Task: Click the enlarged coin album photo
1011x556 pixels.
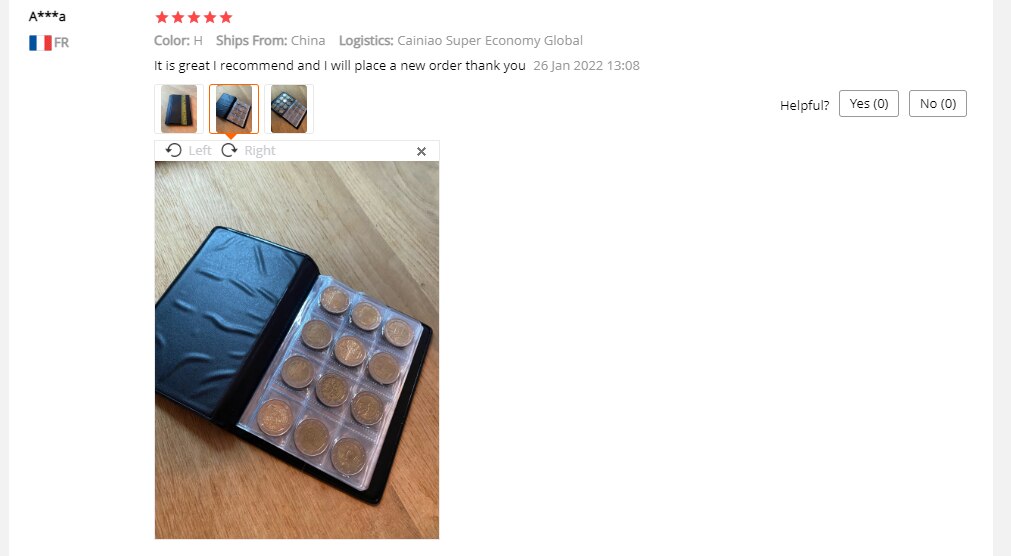Action: coord(297,350)
